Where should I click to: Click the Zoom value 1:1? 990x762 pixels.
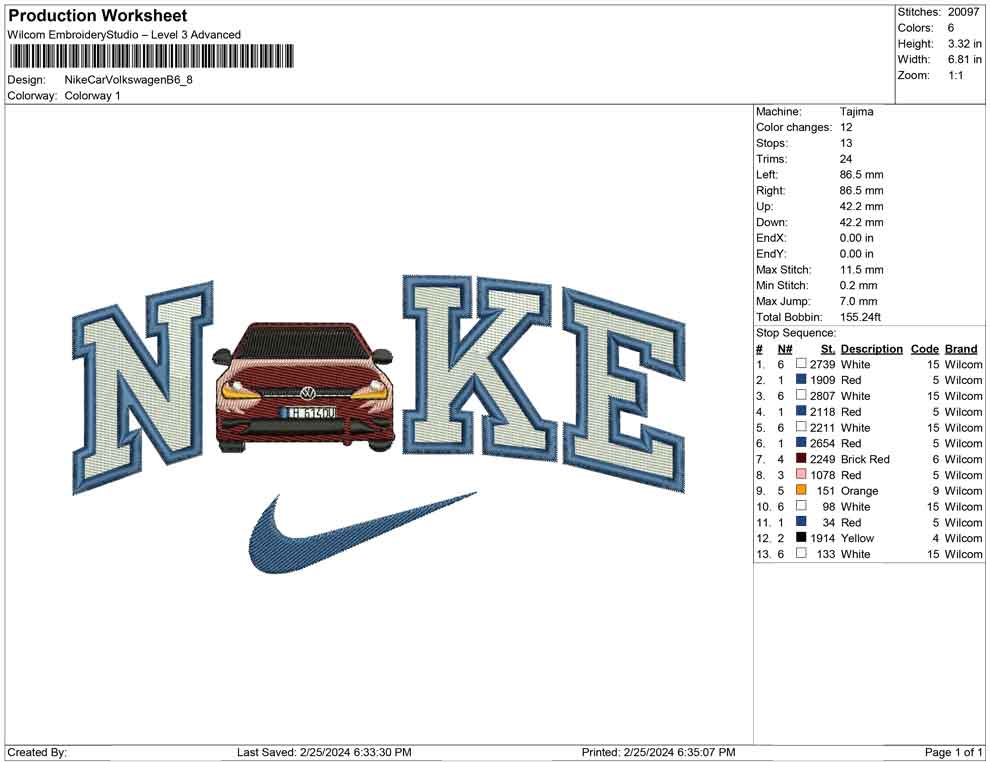tap(956, 75)
